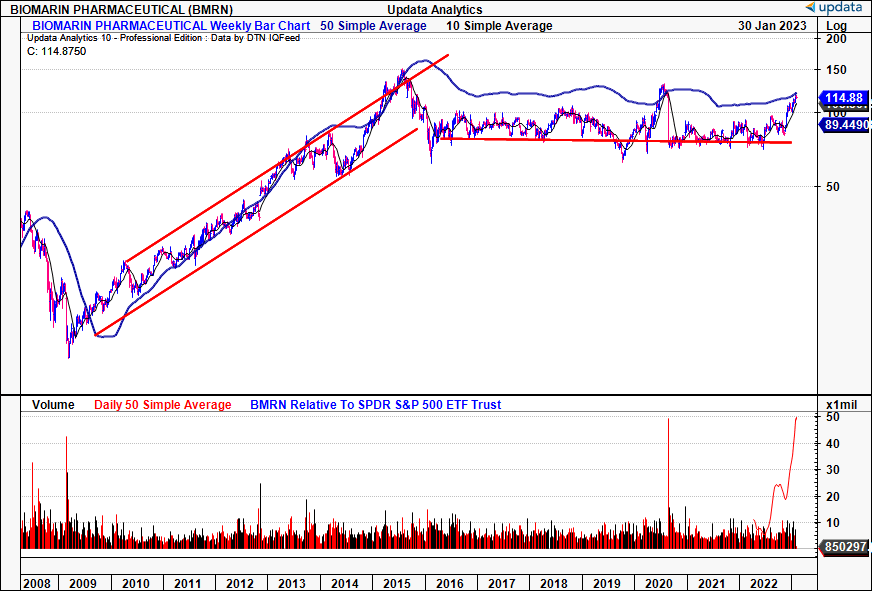Click the red horizontal support line
872x591 pixels.
[x=616, y=141]
